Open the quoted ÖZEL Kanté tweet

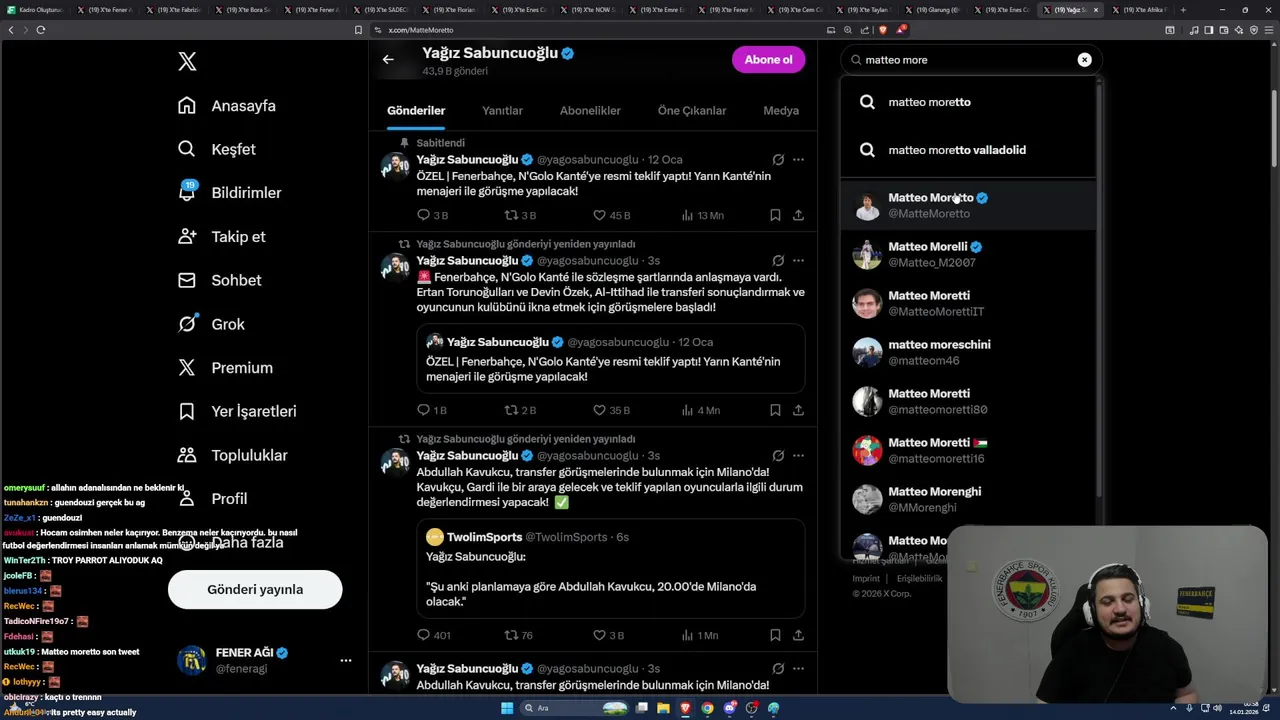(x=611, y=357)
